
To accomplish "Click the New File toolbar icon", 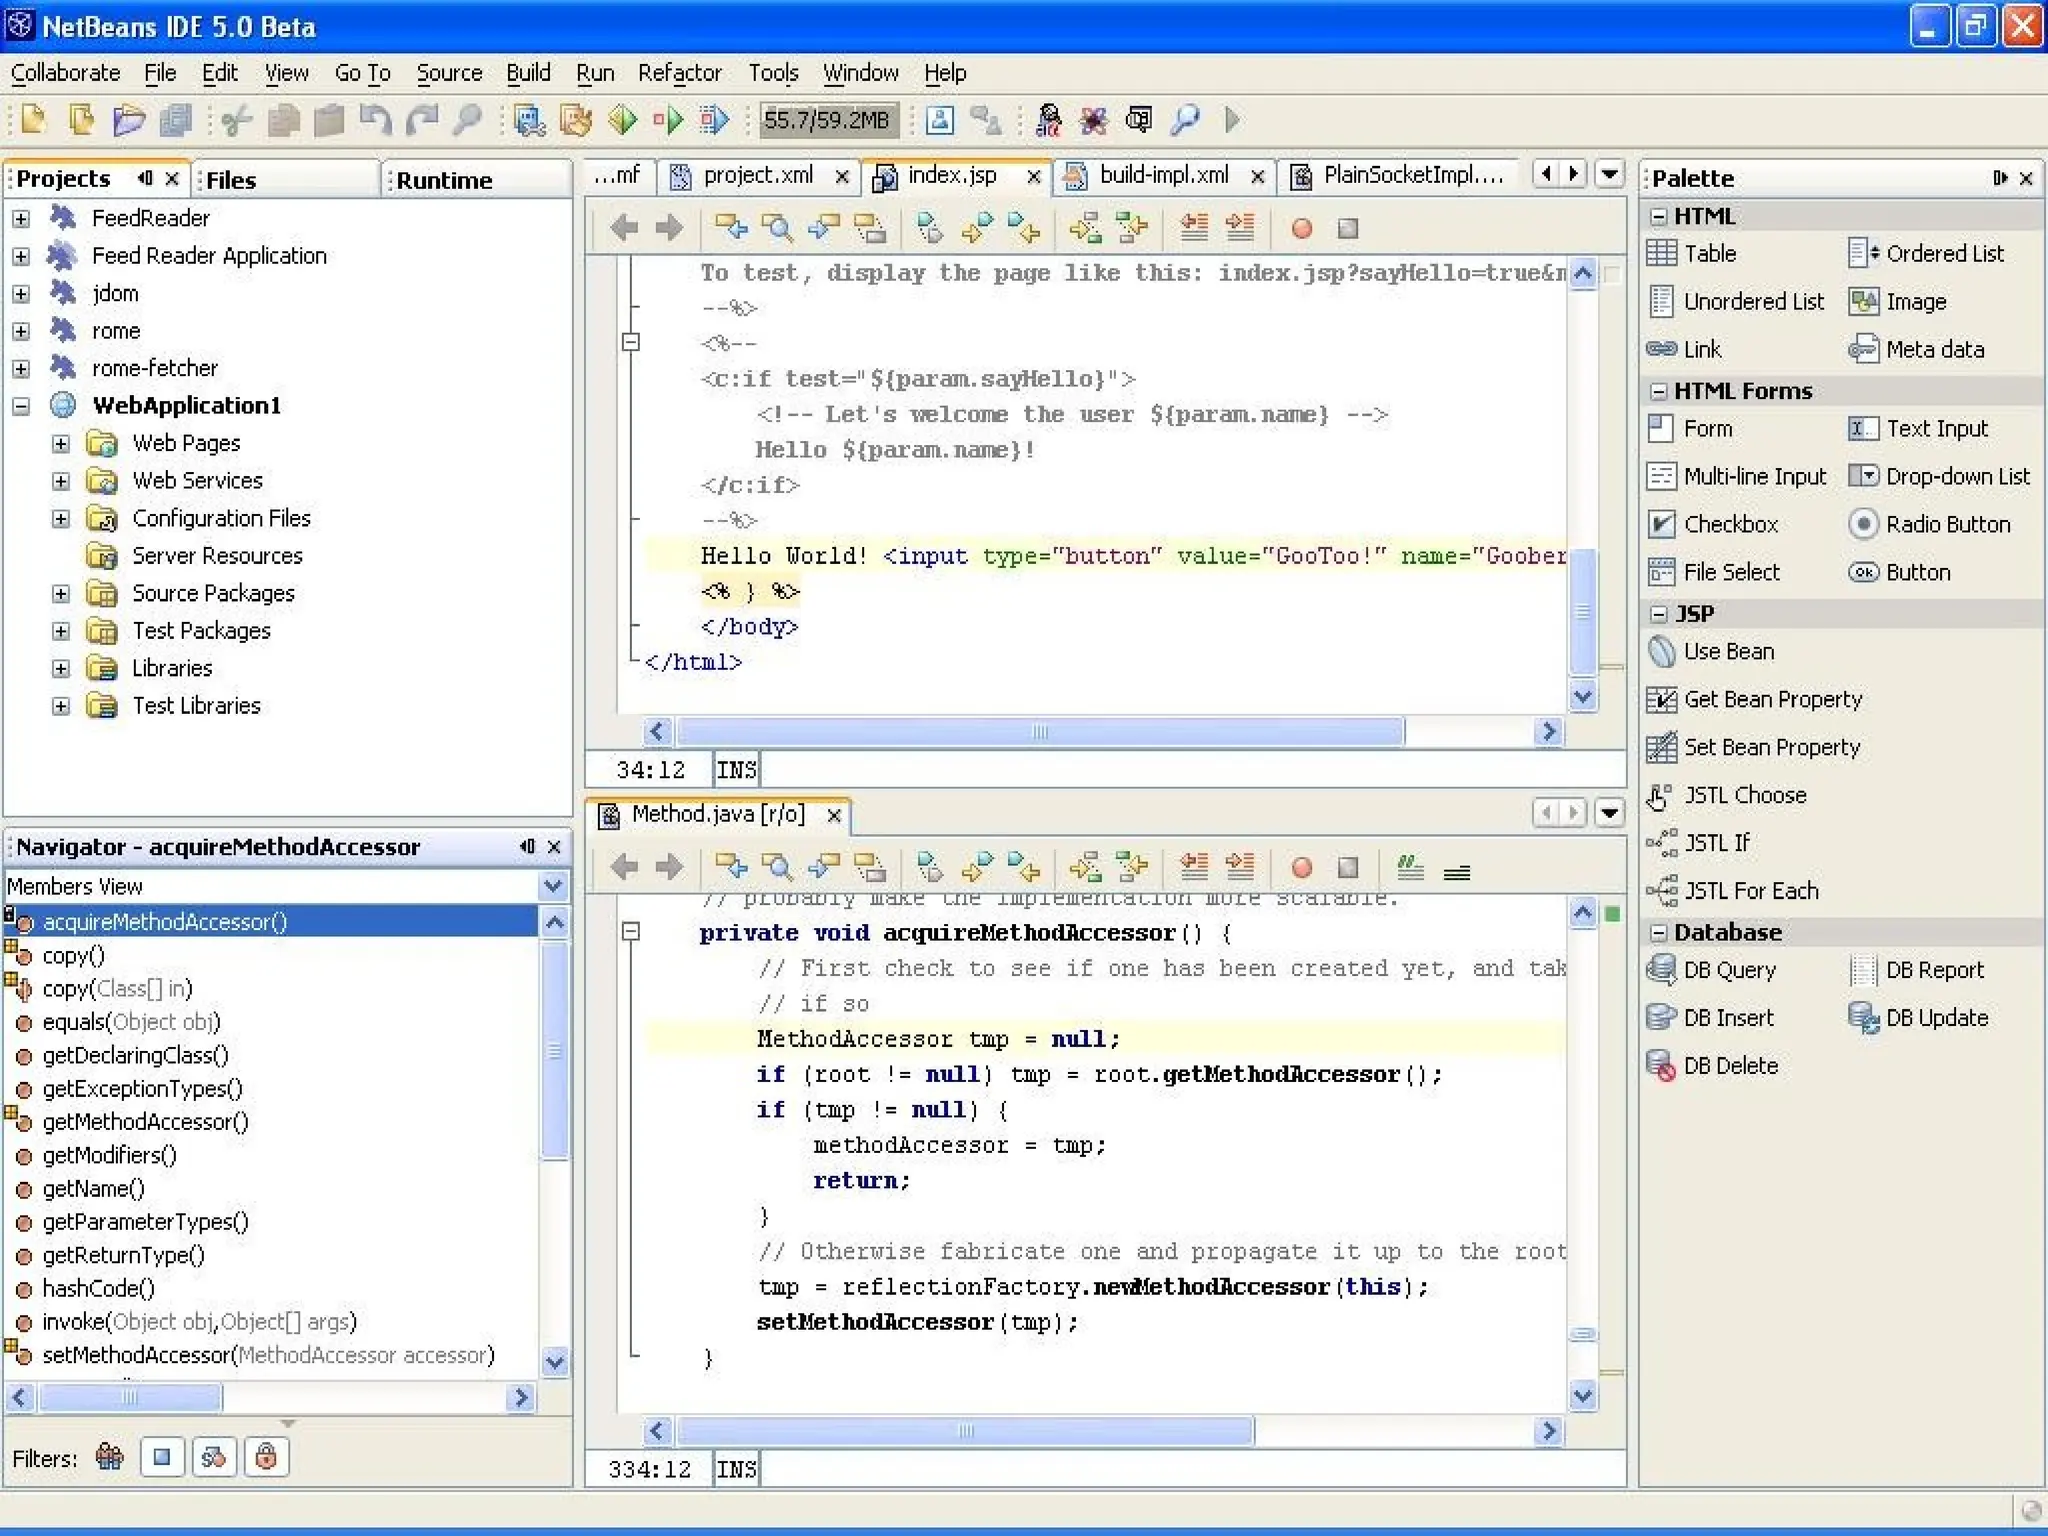I will (33, 121).
